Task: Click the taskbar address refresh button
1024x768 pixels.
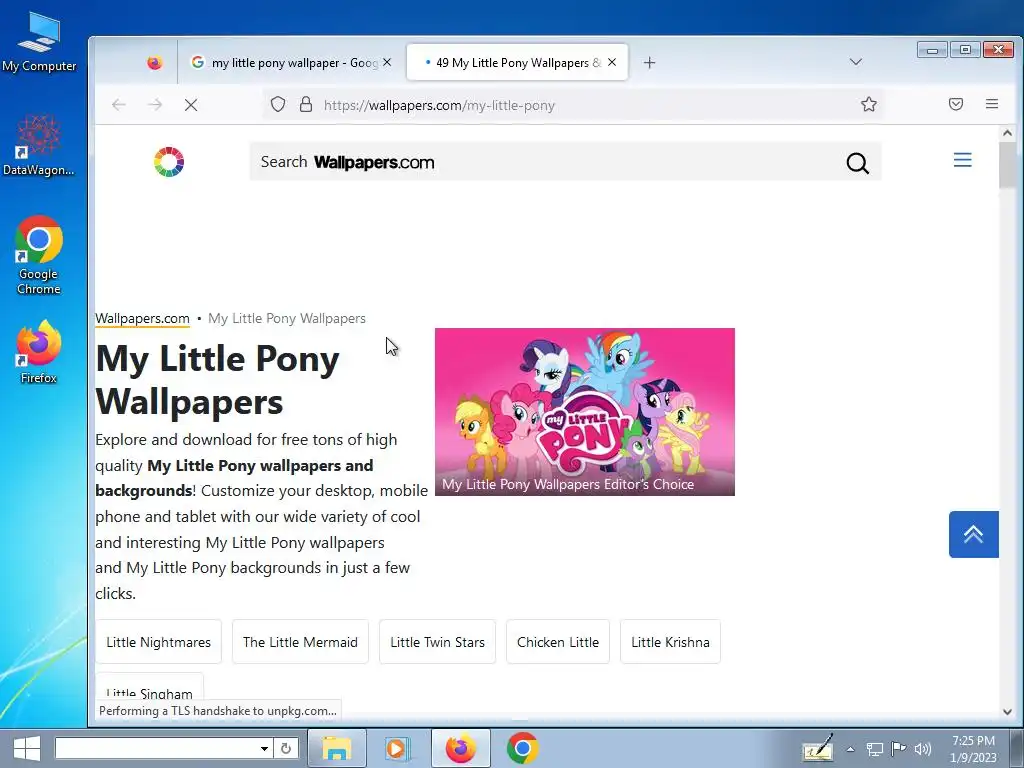Action: tap(285, 748)
